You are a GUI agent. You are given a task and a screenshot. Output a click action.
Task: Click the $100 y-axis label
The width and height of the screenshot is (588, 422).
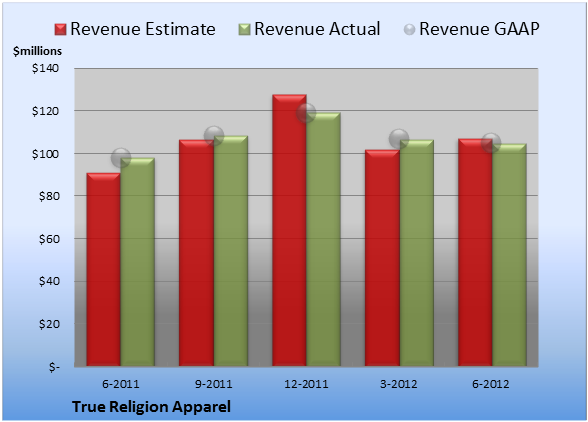point(45,154)
